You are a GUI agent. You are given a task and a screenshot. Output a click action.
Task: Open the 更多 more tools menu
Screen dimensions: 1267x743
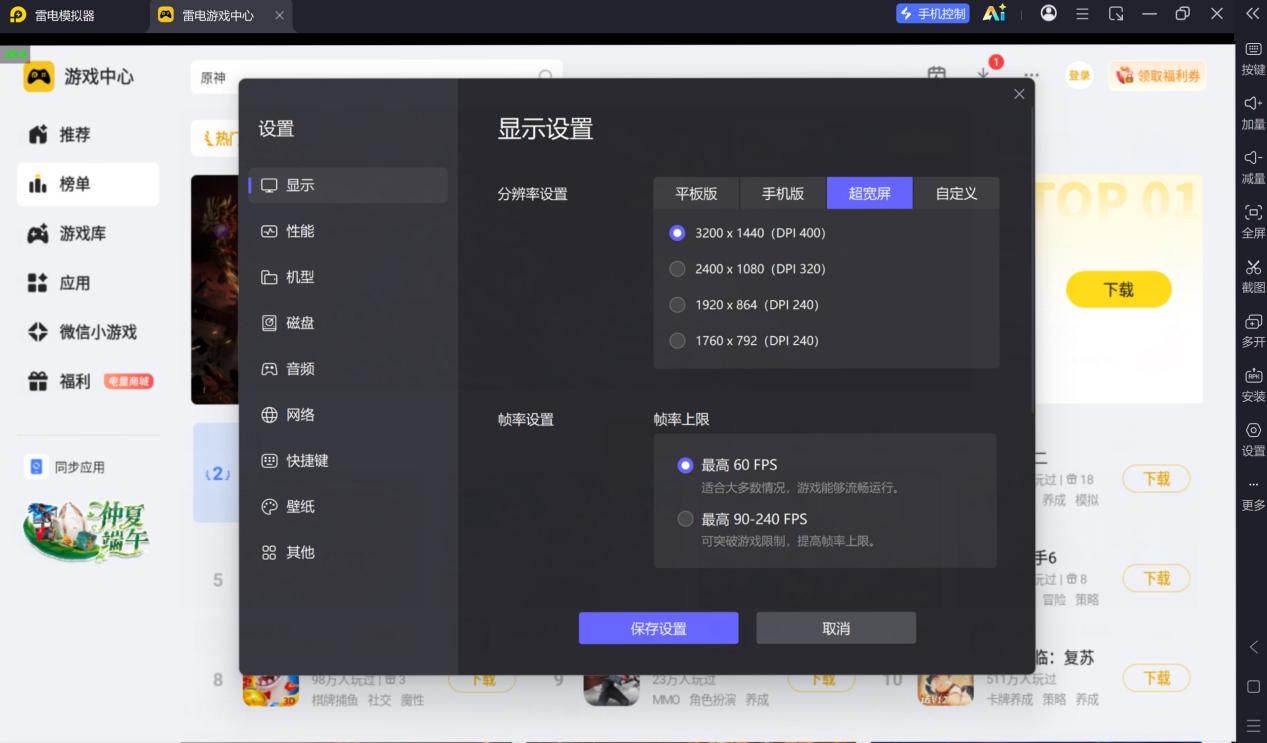tap(1253, 494)
